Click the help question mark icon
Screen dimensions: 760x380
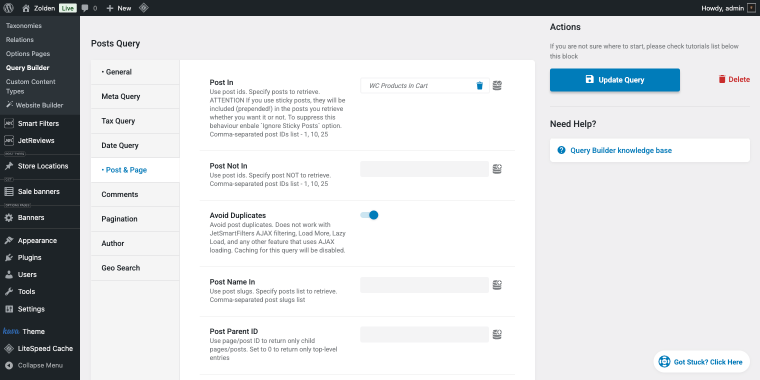click(561, 150)
